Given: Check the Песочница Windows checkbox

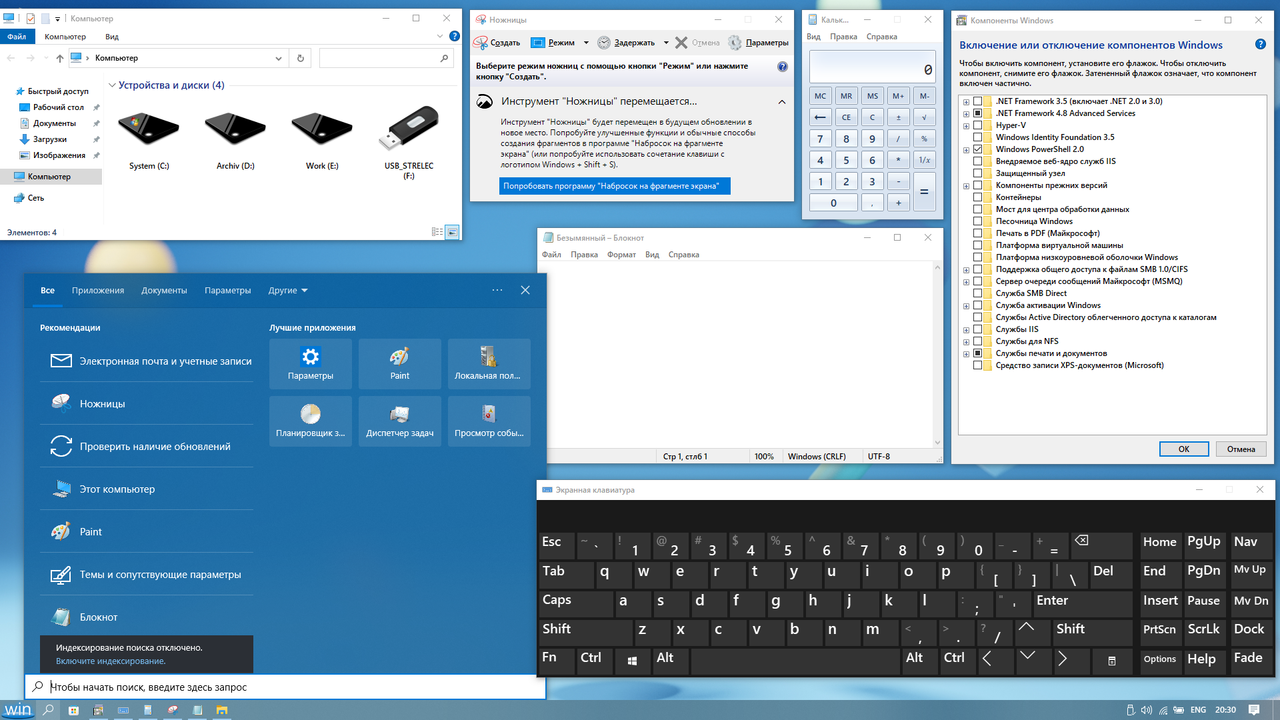Looking at the screenshot, I should point(978,221).
